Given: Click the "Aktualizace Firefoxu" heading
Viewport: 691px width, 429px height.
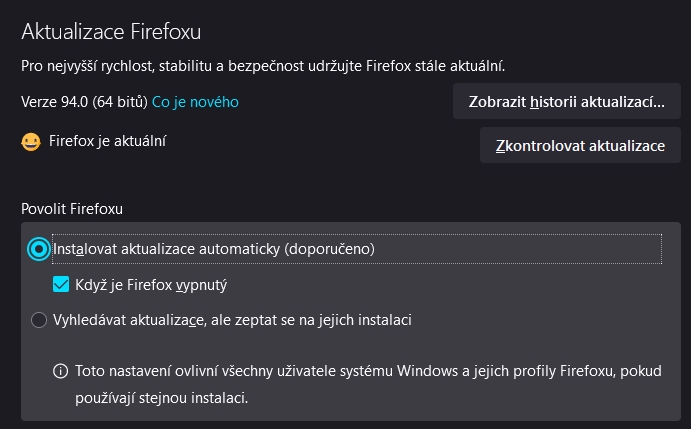Looking at the screenshot, I should 111,31.
